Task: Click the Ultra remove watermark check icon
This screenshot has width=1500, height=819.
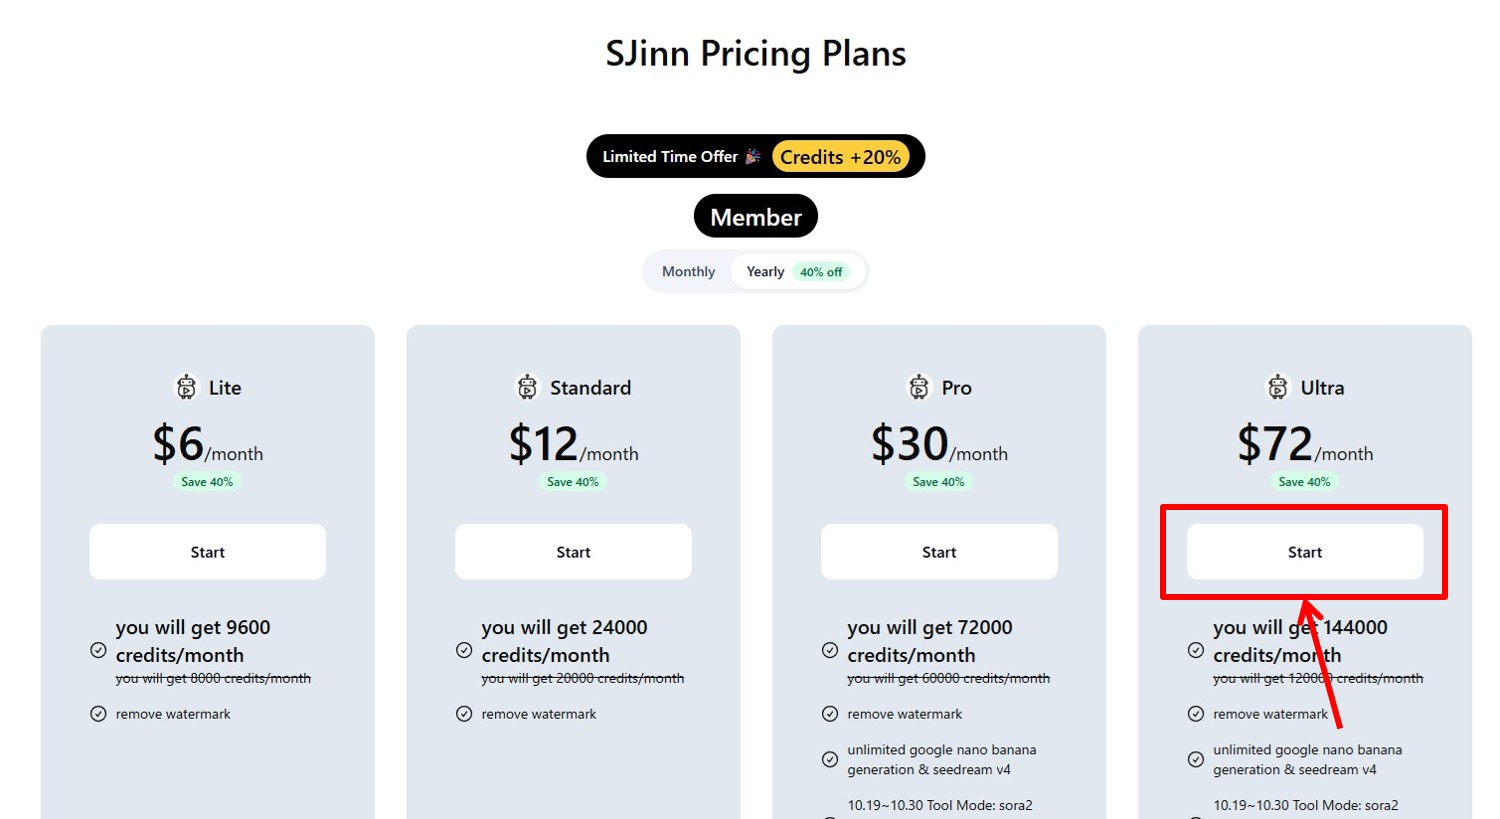Action: pyautogui.click(x=1196, y=714)
